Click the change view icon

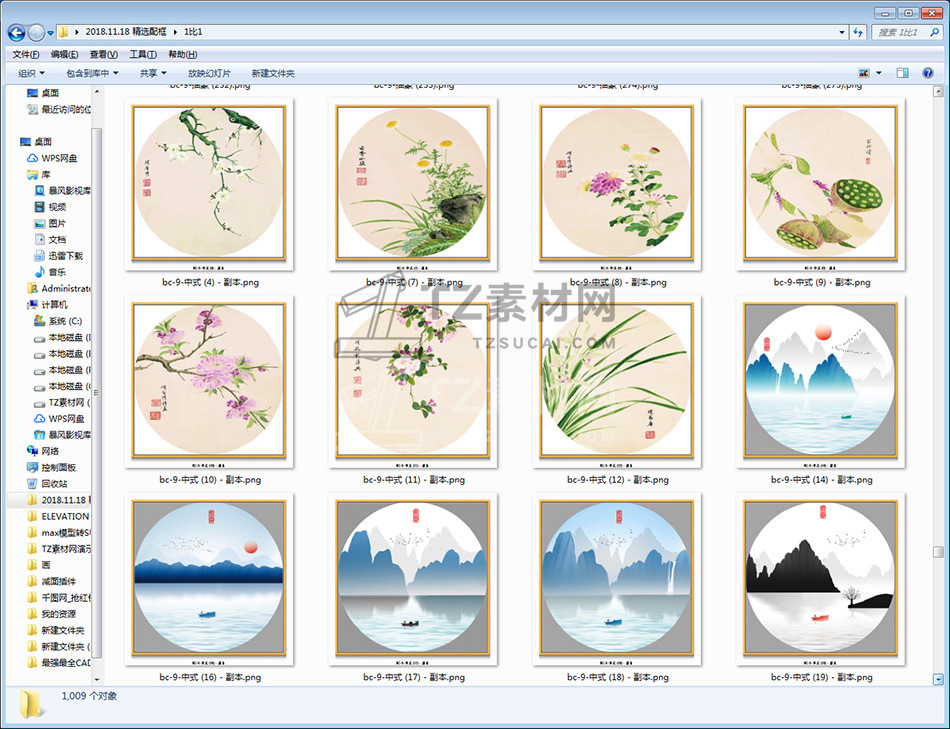(x=863, y=73)
